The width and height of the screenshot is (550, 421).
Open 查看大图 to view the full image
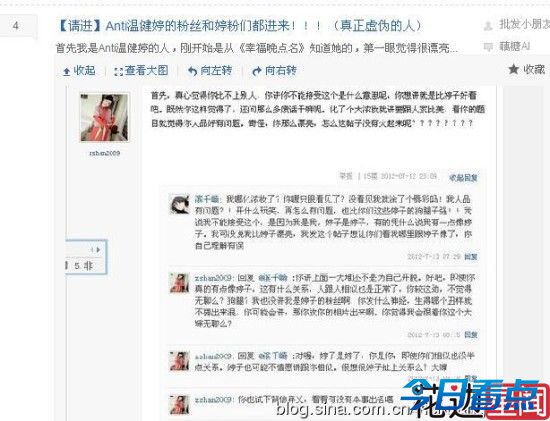coord(141,71)
